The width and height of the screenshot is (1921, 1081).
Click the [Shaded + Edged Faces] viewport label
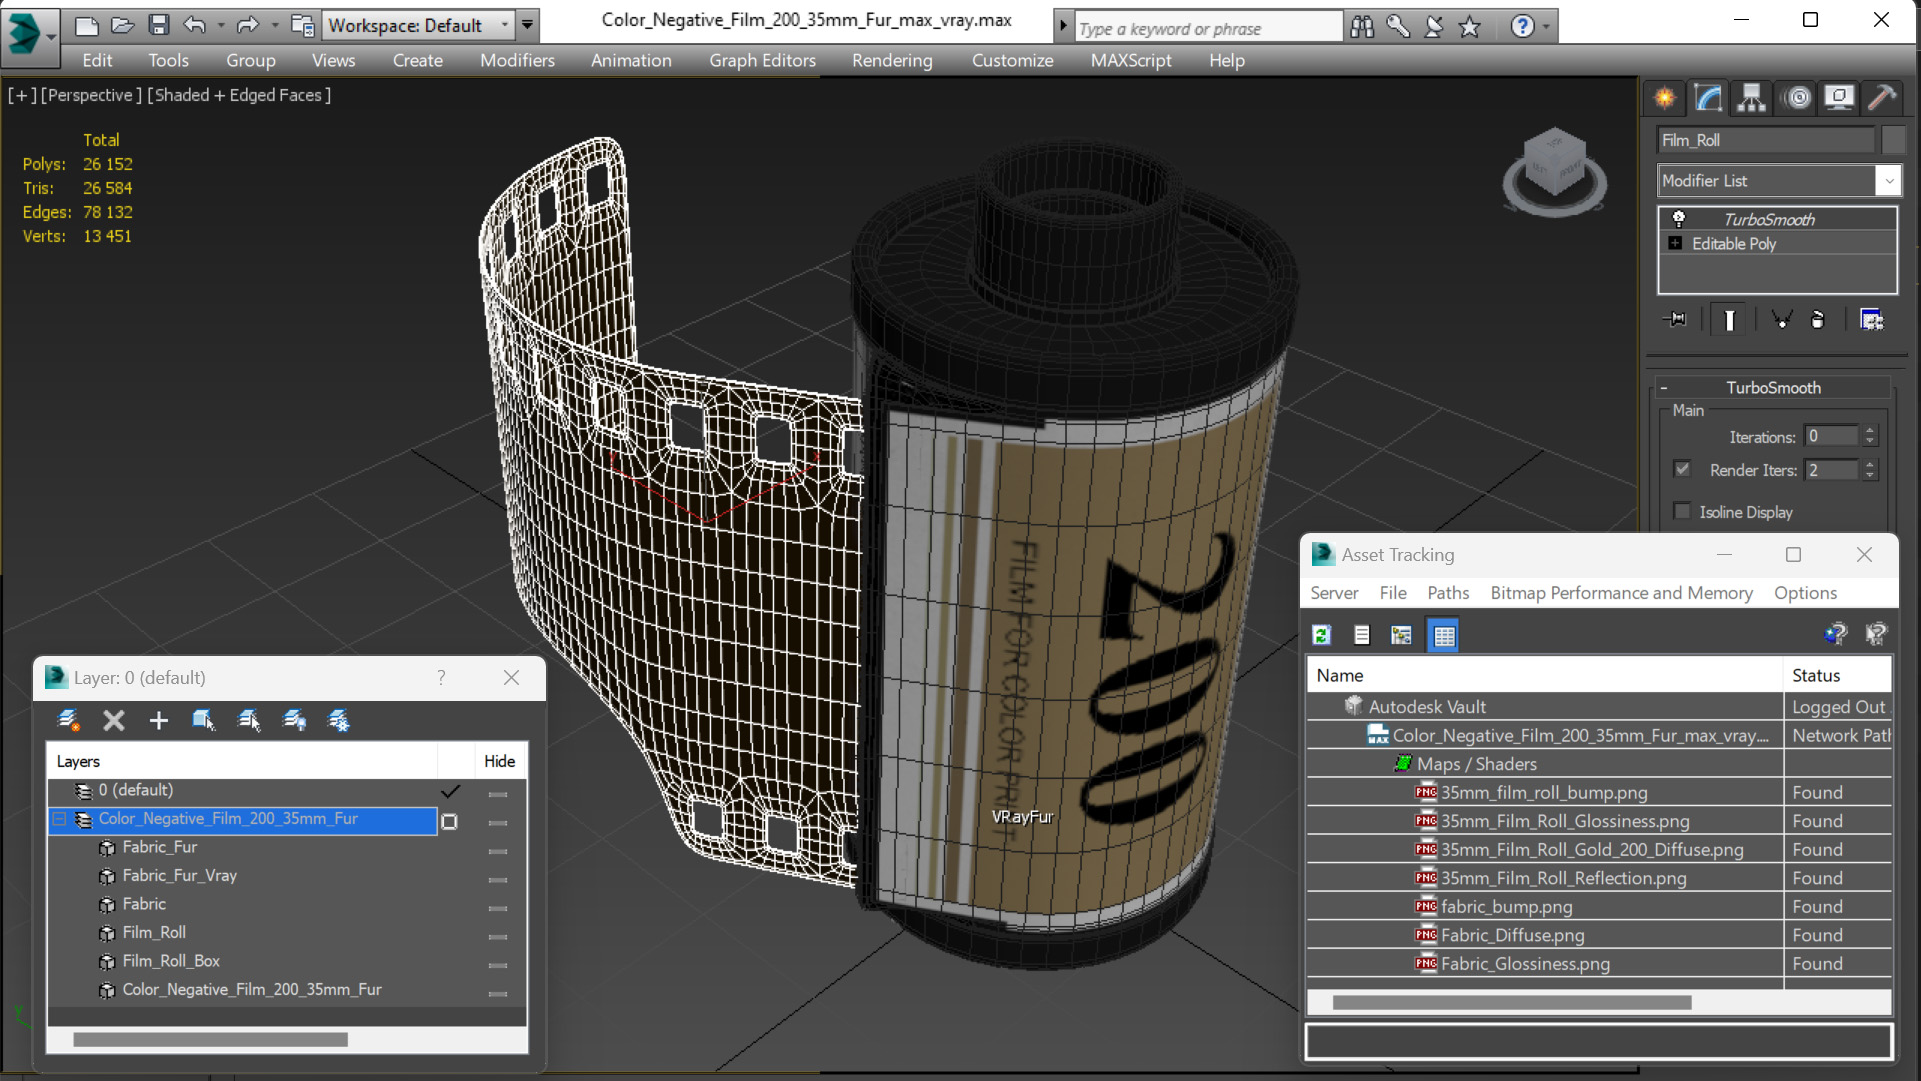pyautogui.click(x=239, y=95)
